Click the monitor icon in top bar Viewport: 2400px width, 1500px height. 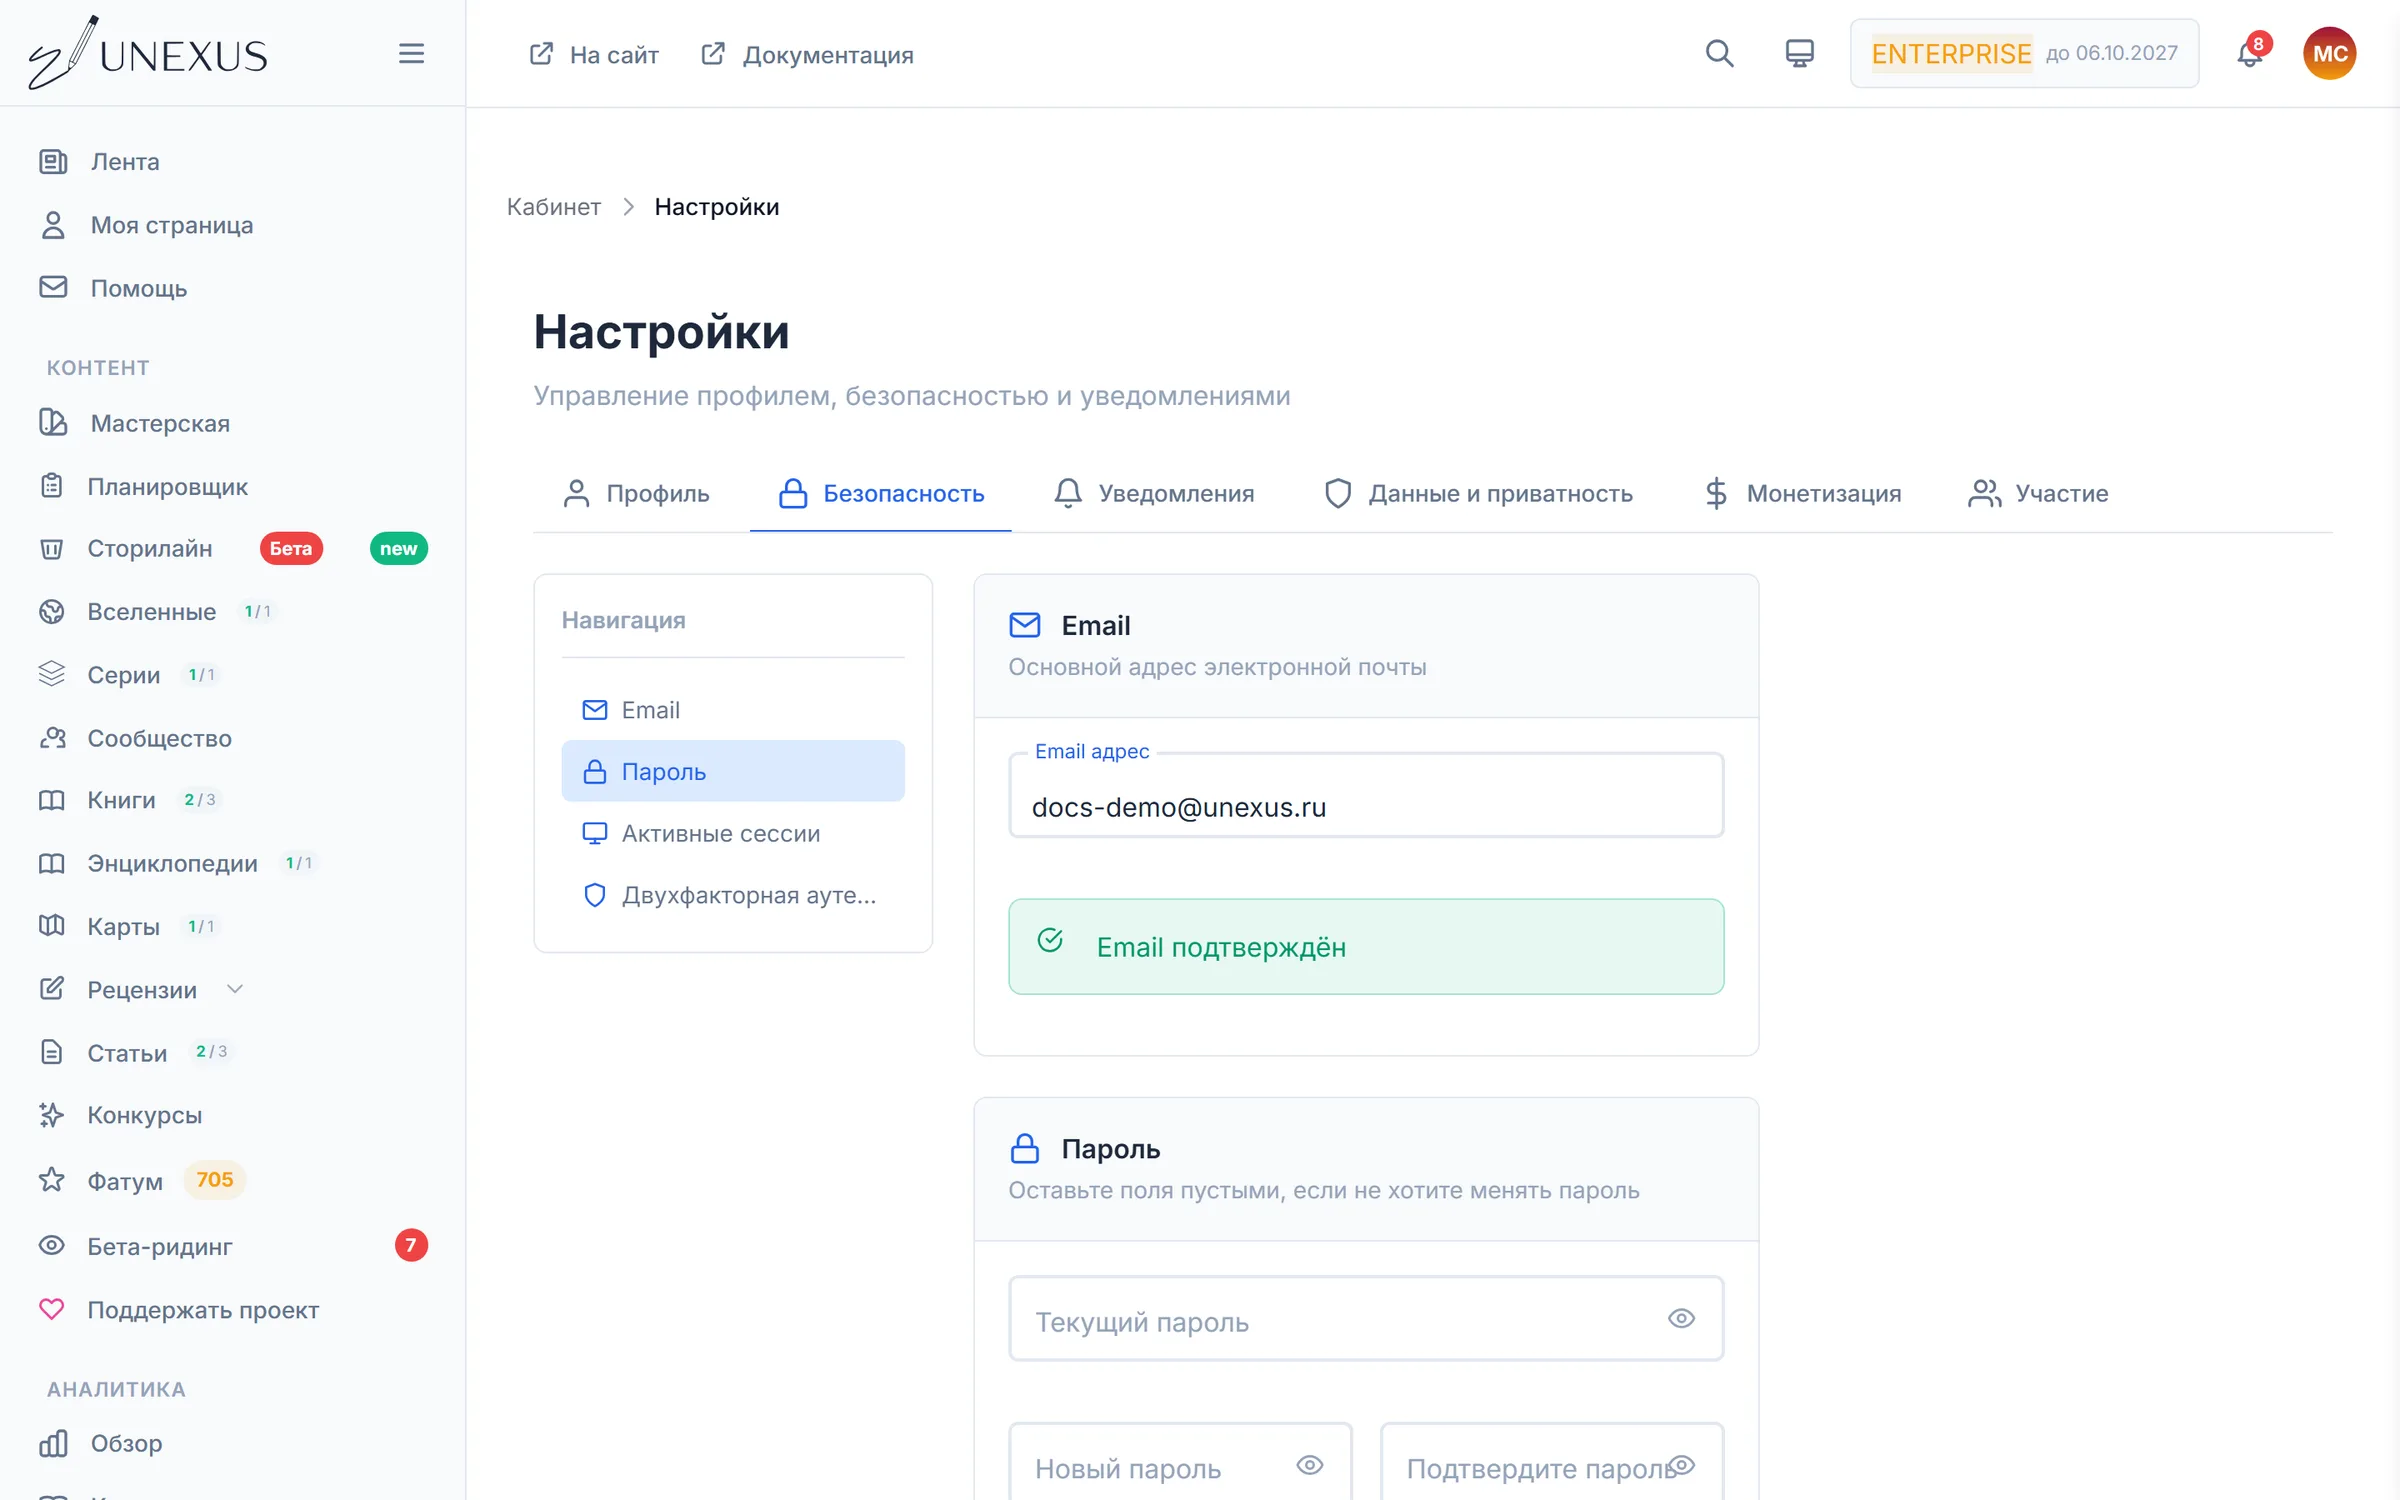pyautogui.click(x=1799, y=53)
